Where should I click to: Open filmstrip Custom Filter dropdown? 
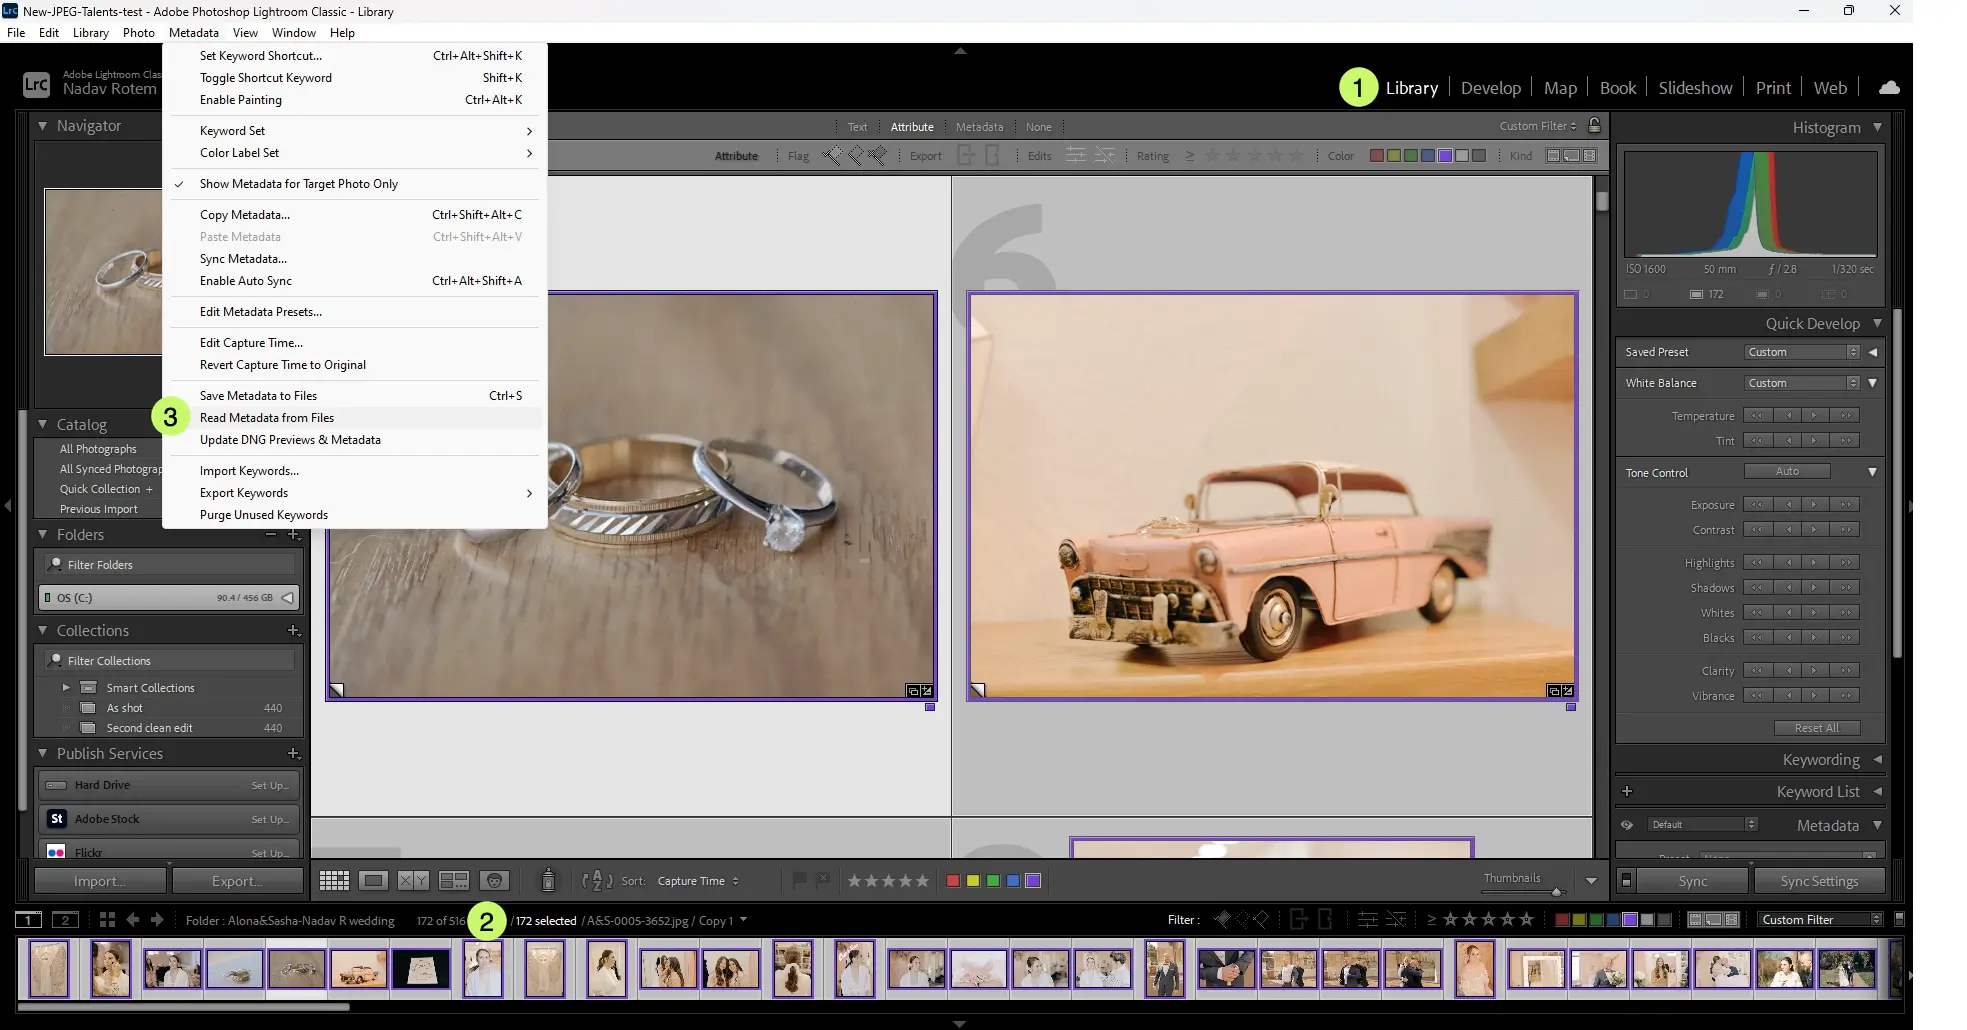click(1821, 919)
